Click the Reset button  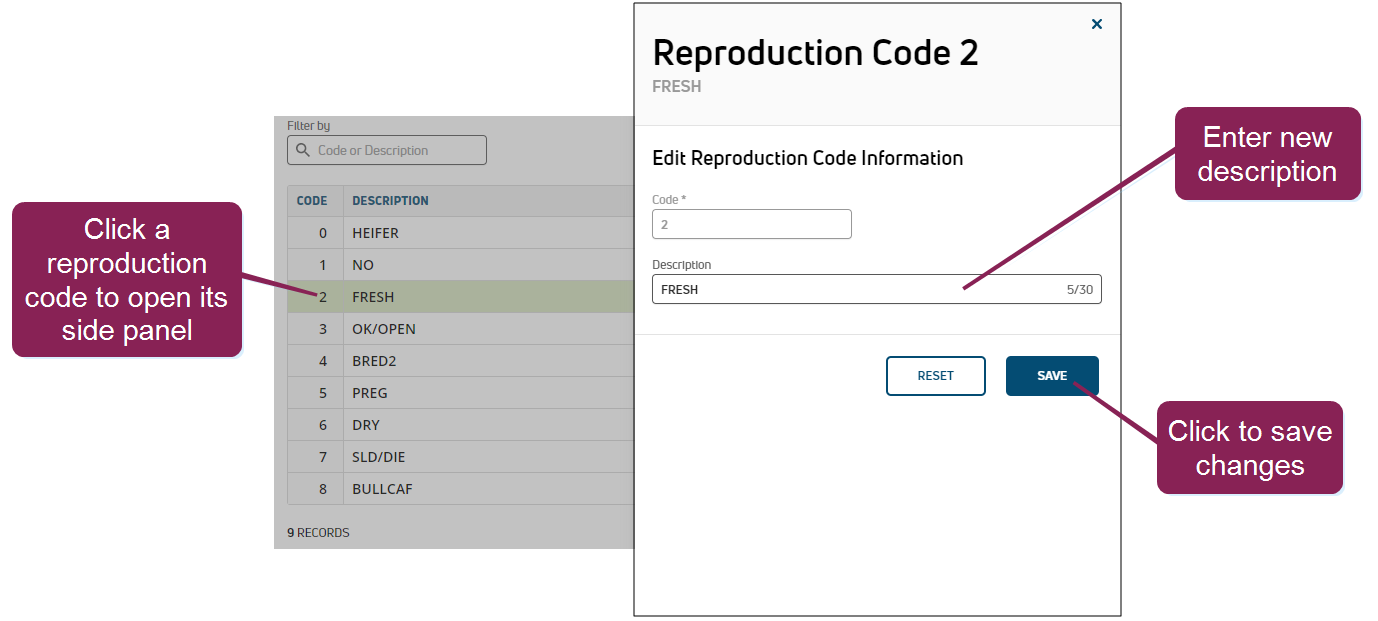click(x=935, y=376)
